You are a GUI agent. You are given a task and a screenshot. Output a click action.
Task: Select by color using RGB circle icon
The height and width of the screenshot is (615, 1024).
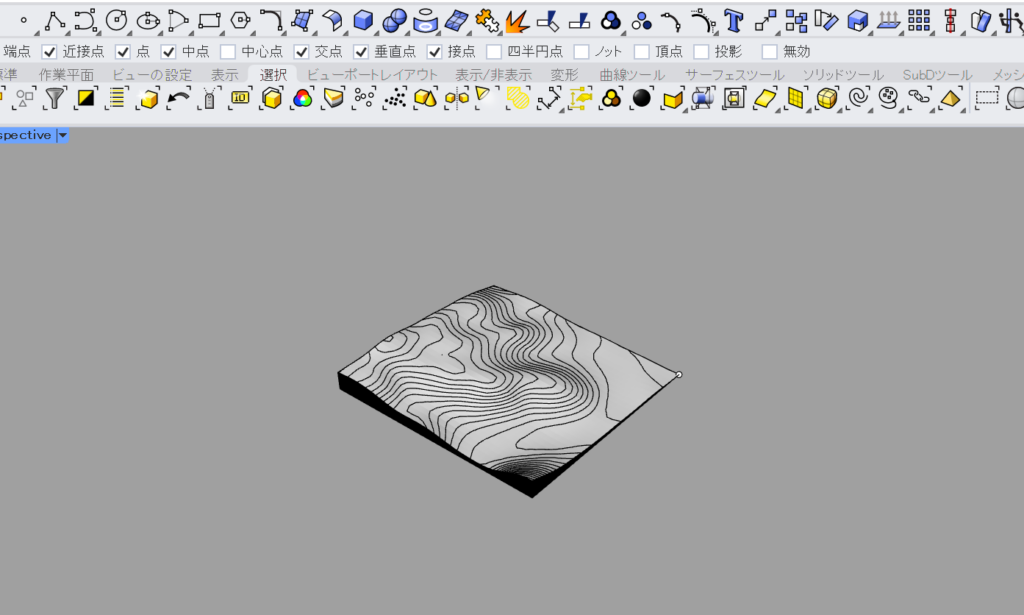click(302, 97)
